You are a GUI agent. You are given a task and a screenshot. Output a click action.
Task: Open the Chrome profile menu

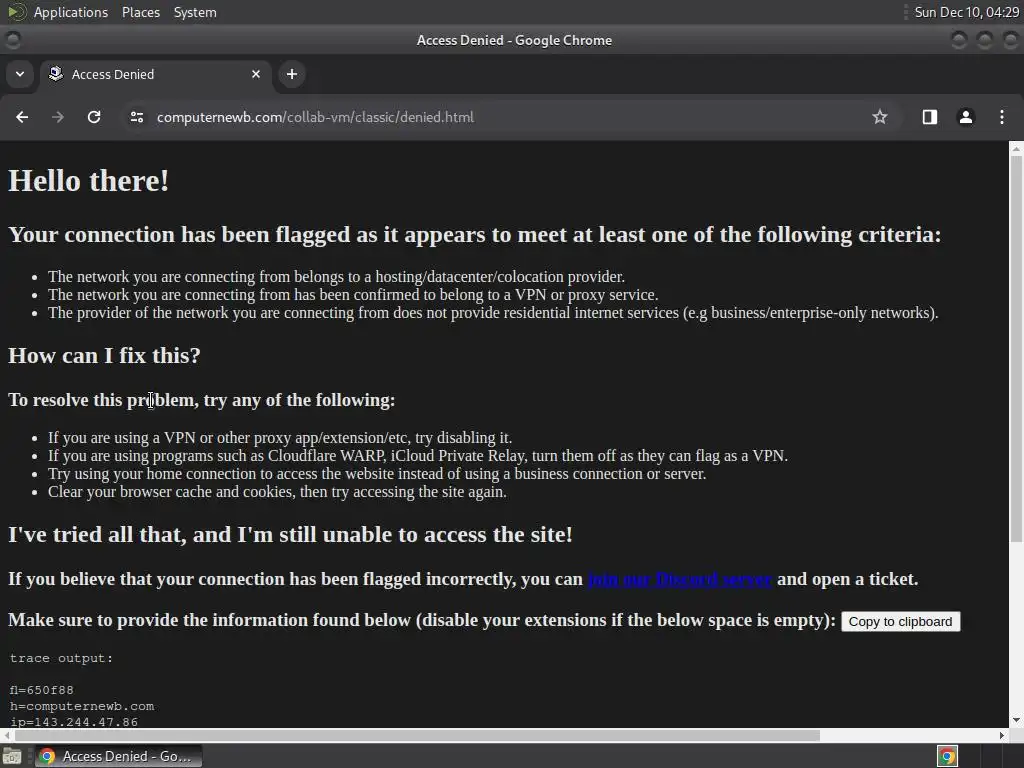(966, 117)
